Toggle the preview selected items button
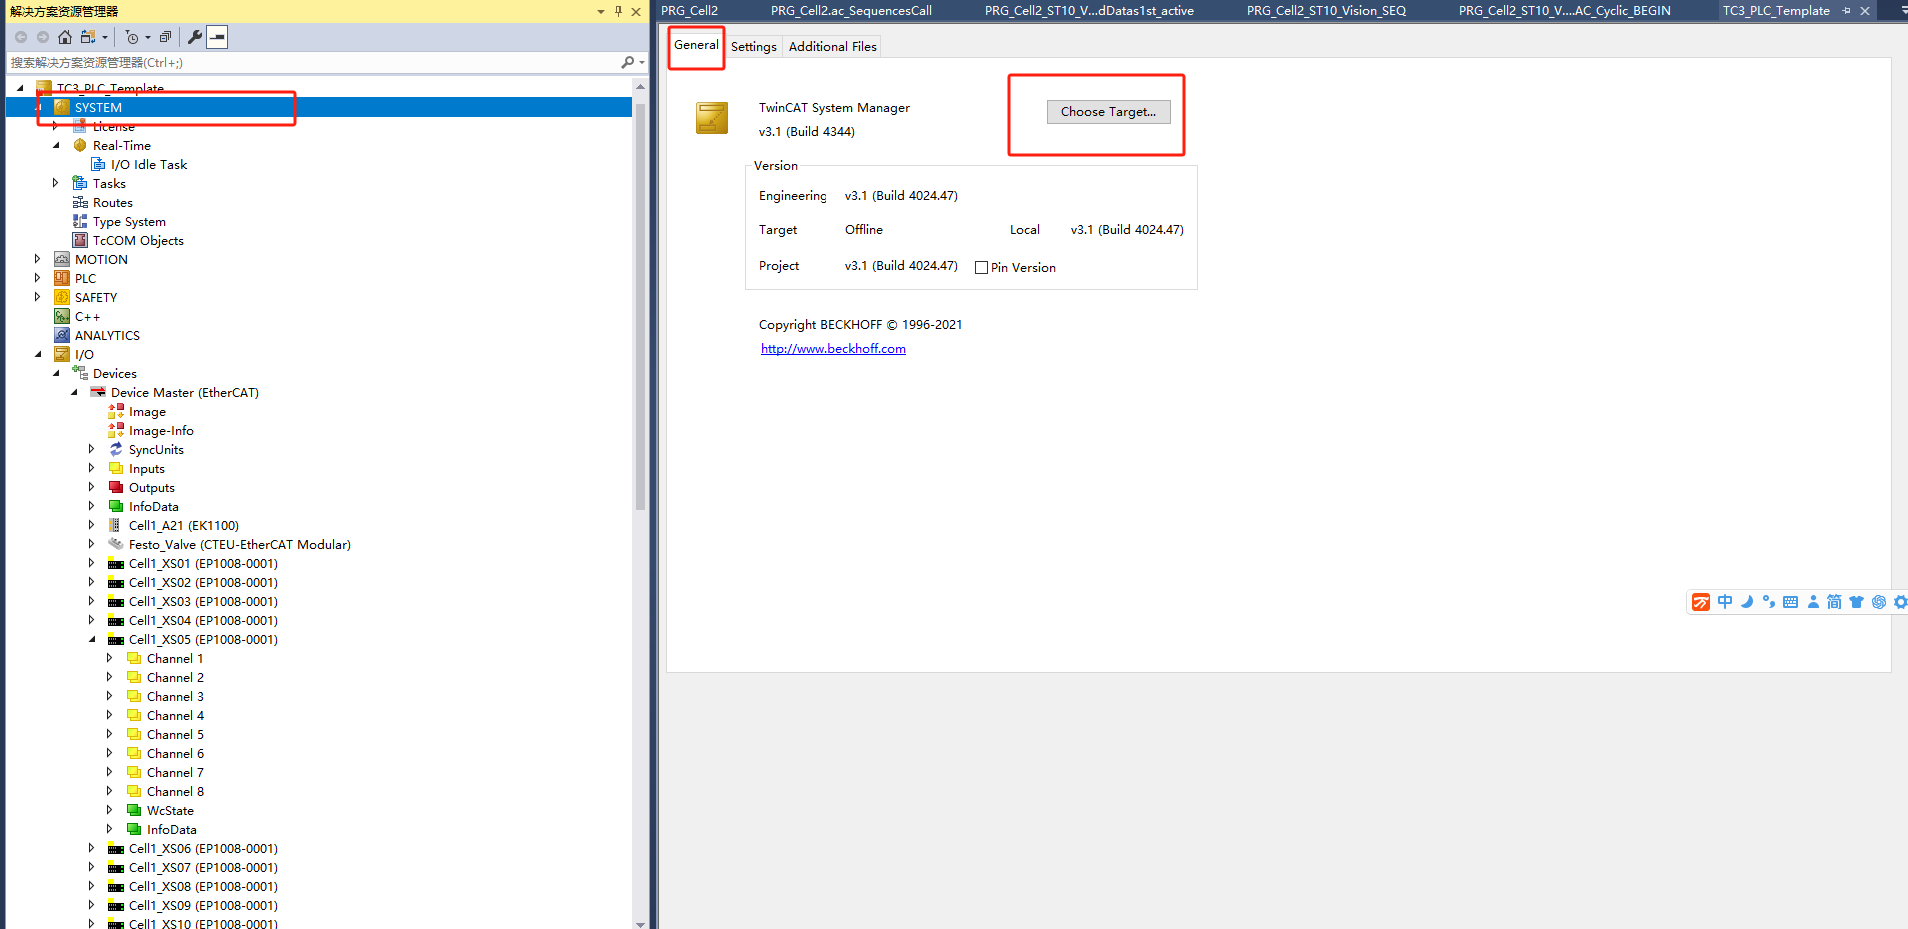The image size is (1908, 929). coord(217,37)
